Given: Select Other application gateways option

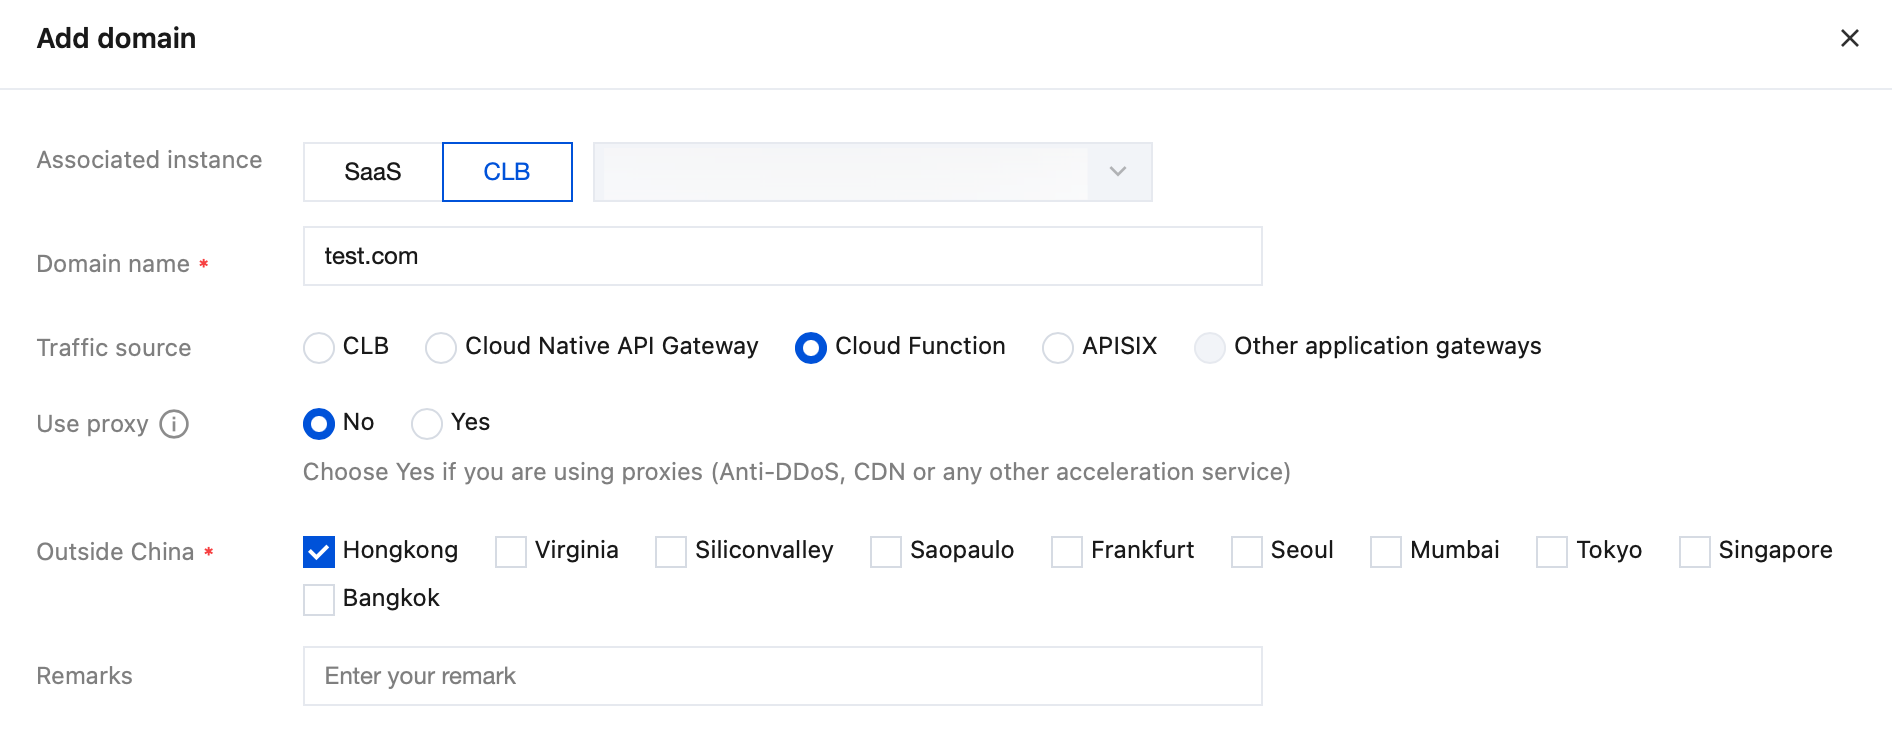Looking at the screenshot, I should 1210,348.
